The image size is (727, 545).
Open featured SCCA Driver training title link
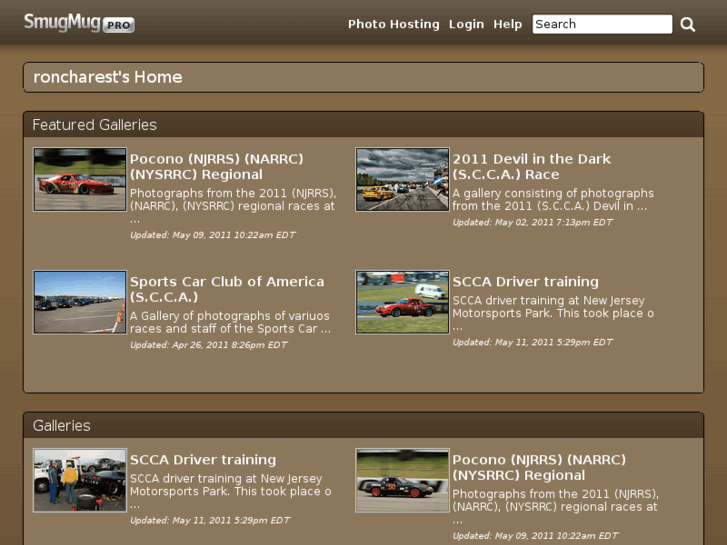525,282
